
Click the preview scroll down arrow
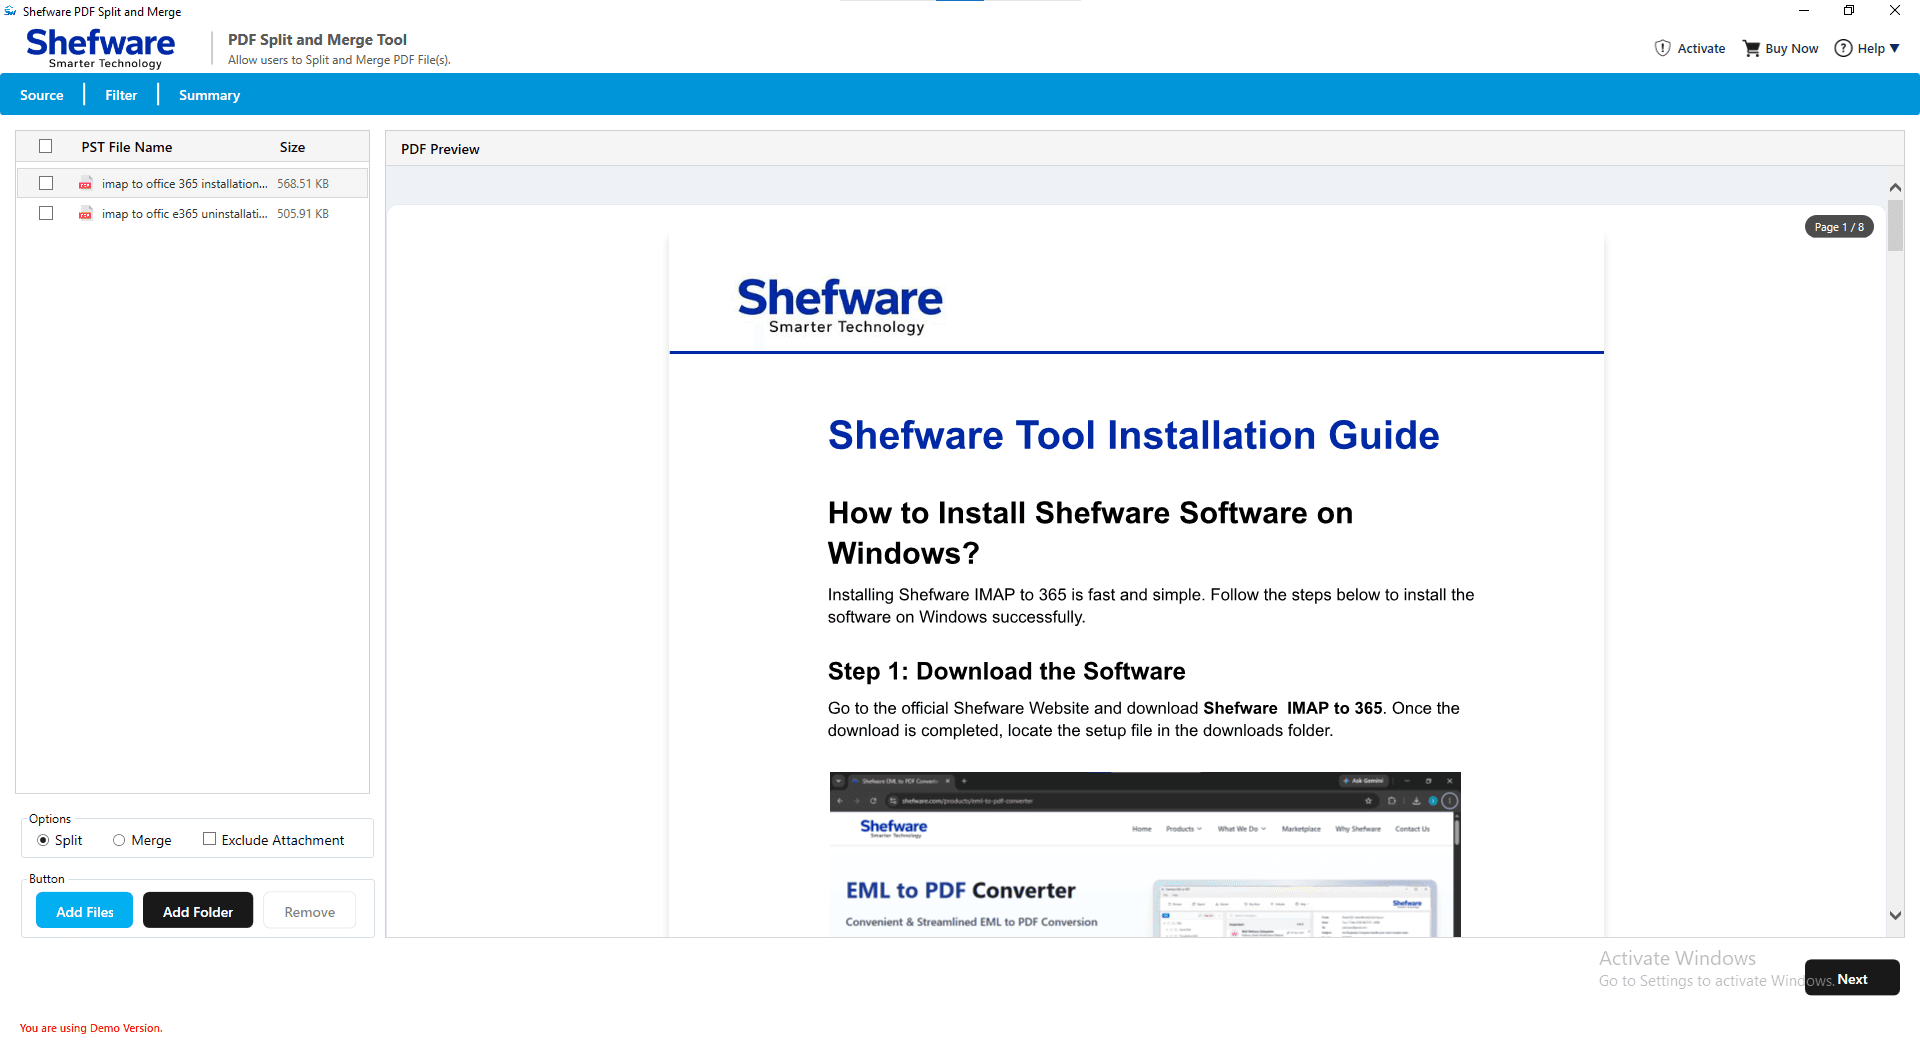(1895, 915)
